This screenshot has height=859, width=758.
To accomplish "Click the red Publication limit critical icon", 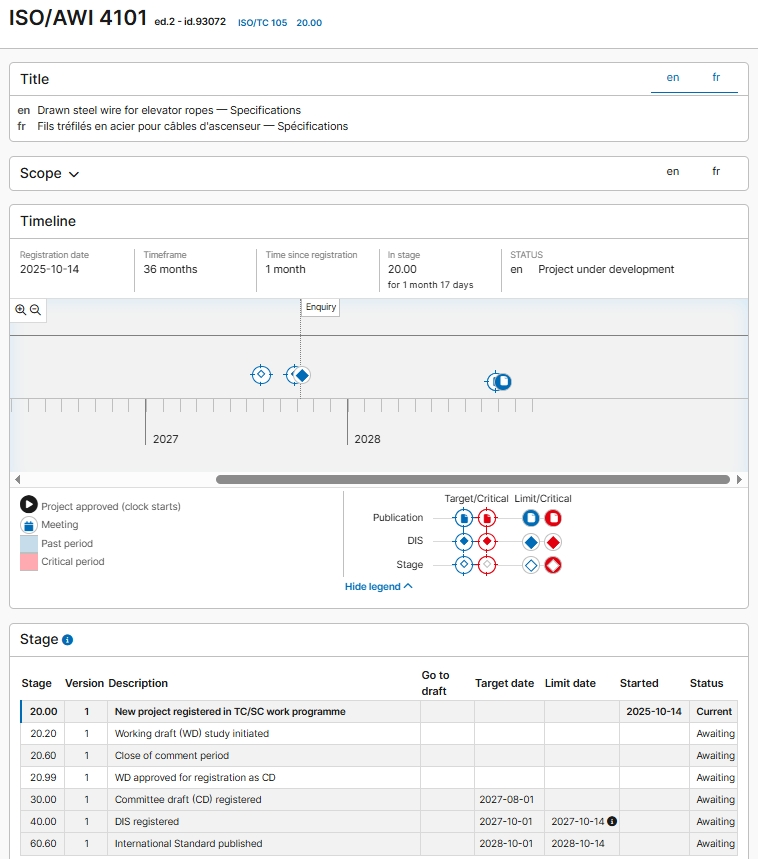I will [553, 518].
